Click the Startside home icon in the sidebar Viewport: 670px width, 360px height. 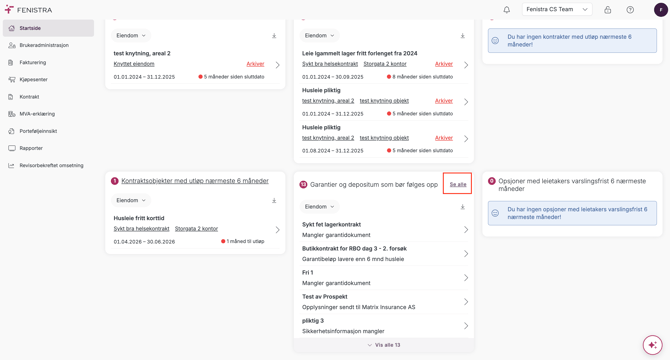[x=12, y=28]
